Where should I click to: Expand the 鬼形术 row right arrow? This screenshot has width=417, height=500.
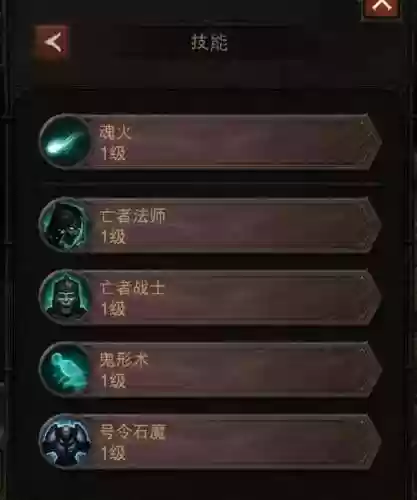371,369
